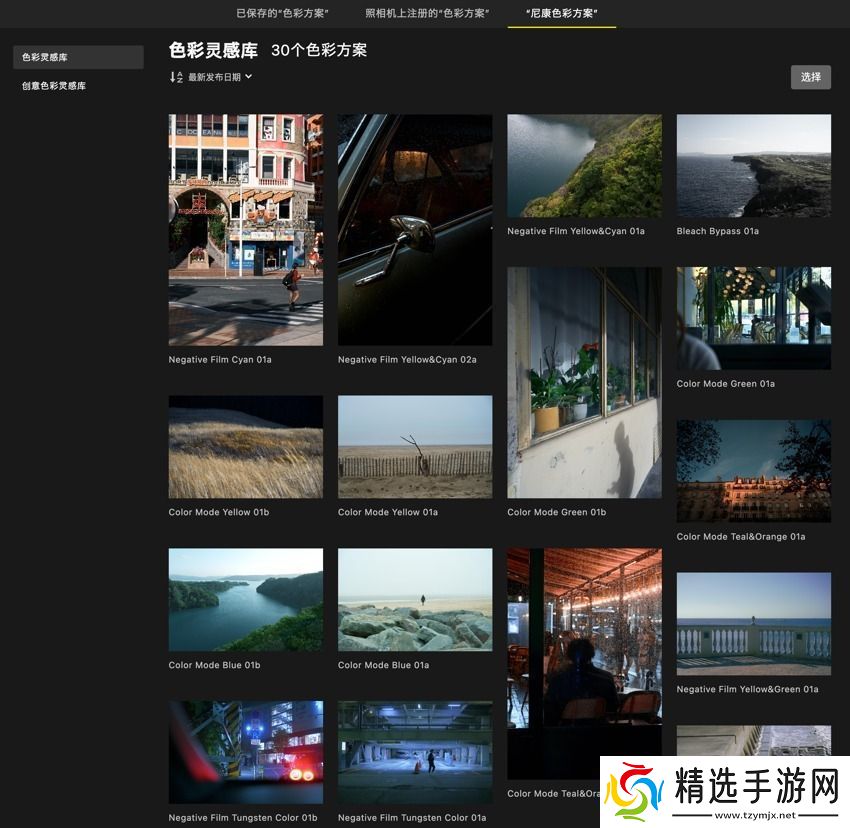Open 创意色彩灵感库 from the sidebar
850x828 pixels.
pos(47,86)
